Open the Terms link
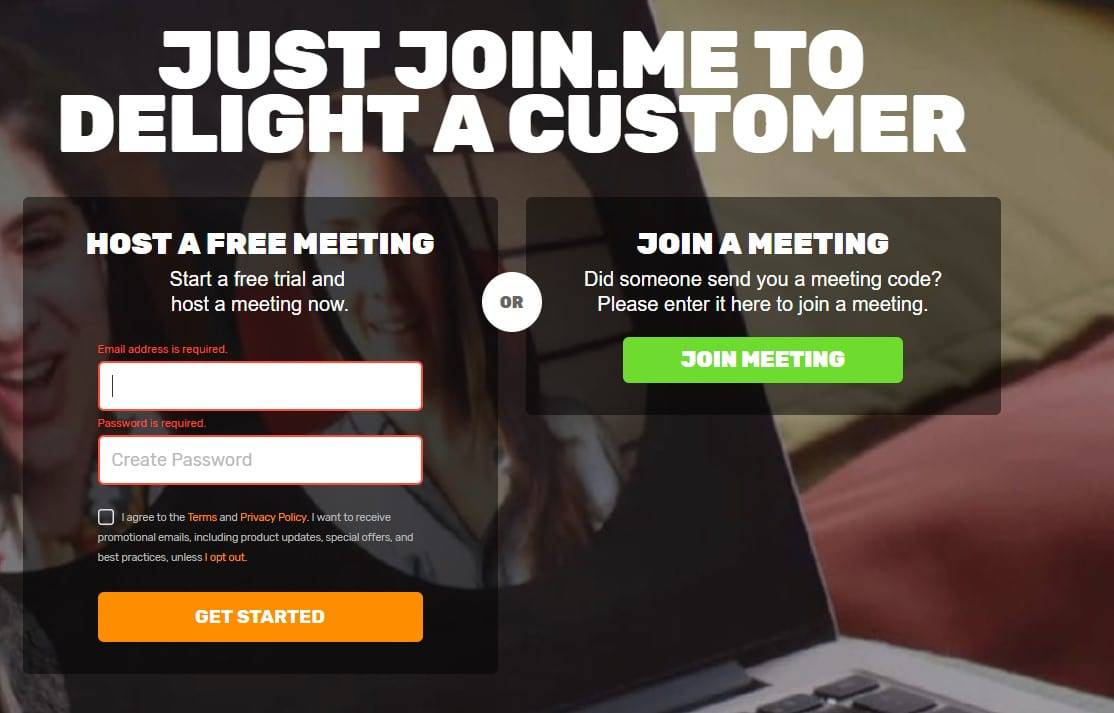The image size is (1114, 713). coord(202,517)
